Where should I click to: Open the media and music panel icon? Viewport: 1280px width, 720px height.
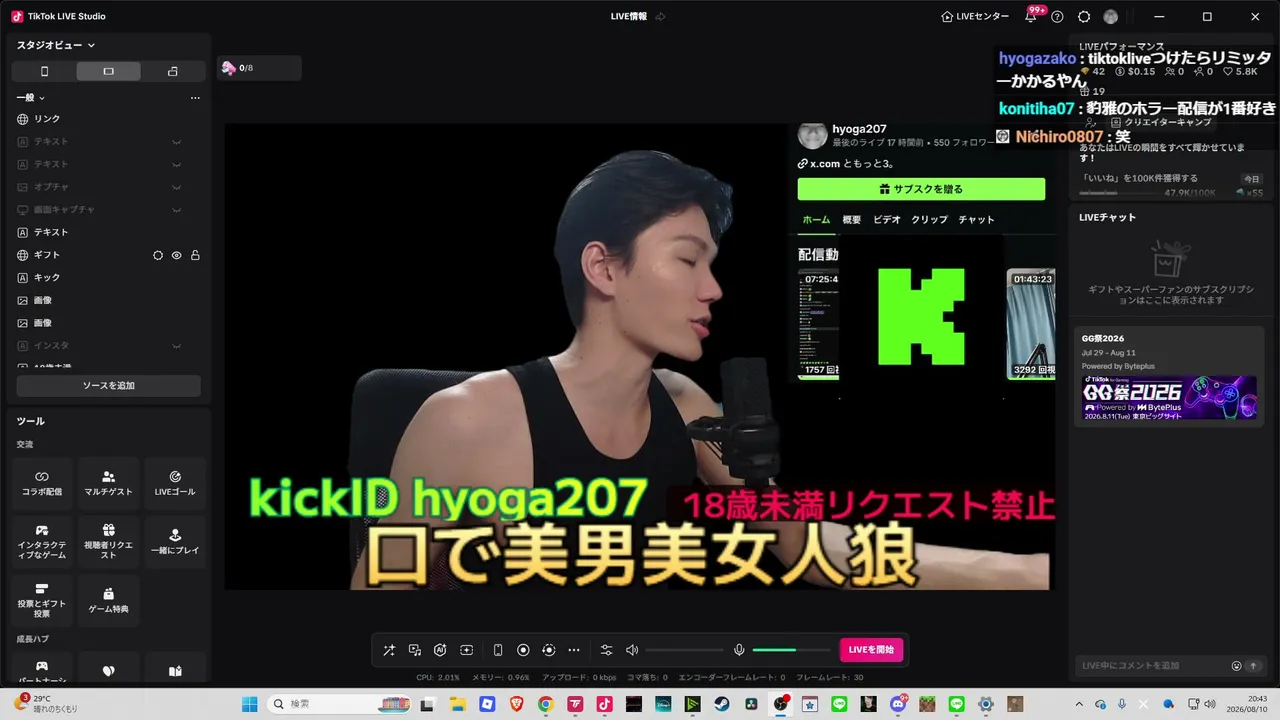[x=415, y=650]
